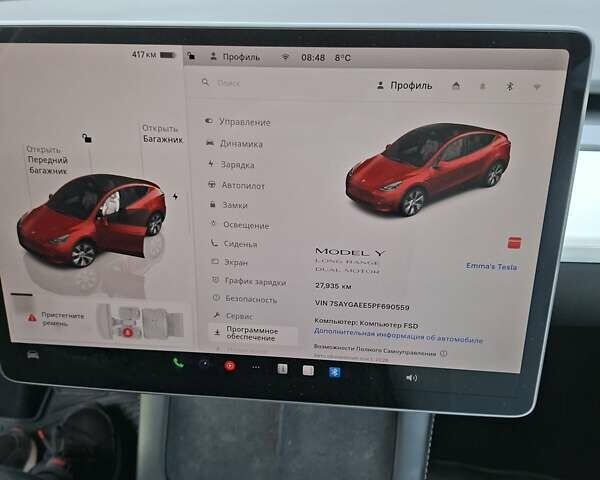Select the Зарядка lightning bolt icon
The height and width of the screenshot is (480, 600).
point(211,164)
